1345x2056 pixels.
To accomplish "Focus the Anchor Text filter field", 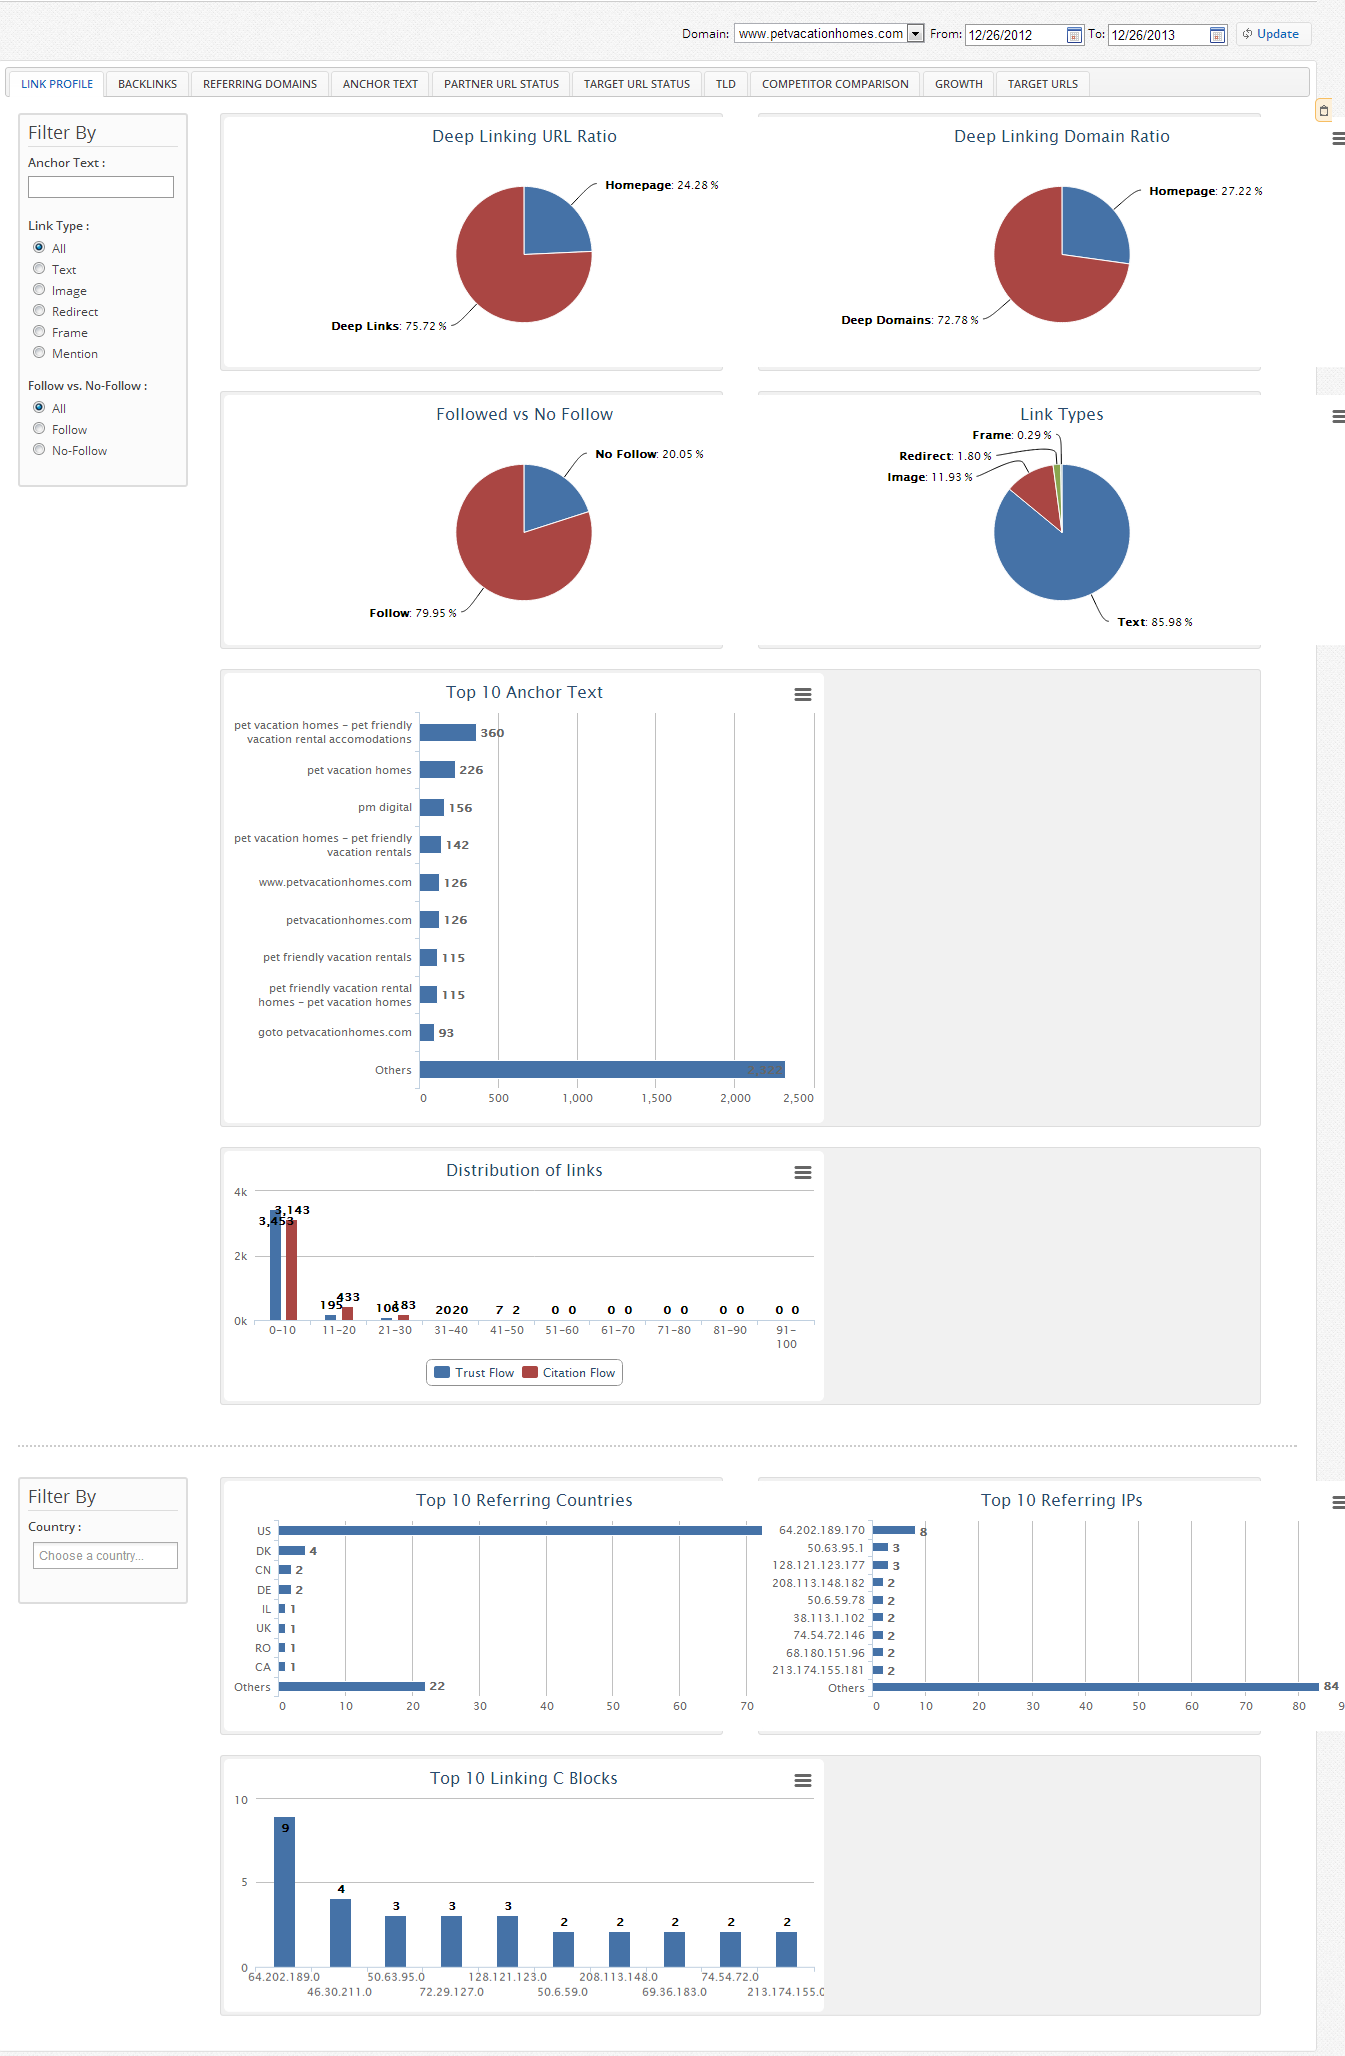I will pos(101,187).
